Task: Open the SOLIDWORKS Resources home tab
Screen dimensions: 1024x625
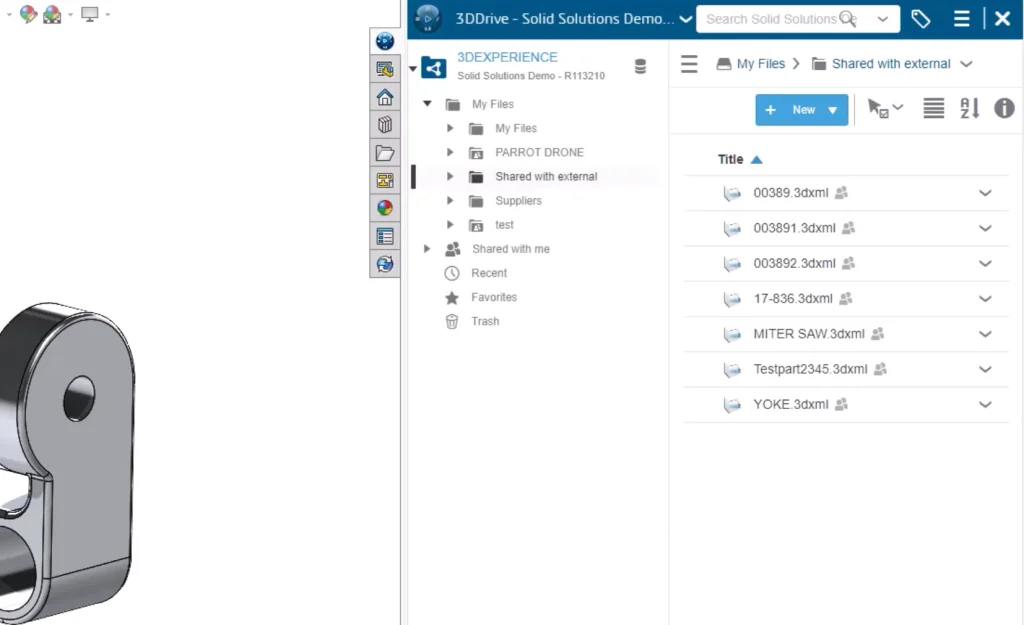Action: coord(385,97)
